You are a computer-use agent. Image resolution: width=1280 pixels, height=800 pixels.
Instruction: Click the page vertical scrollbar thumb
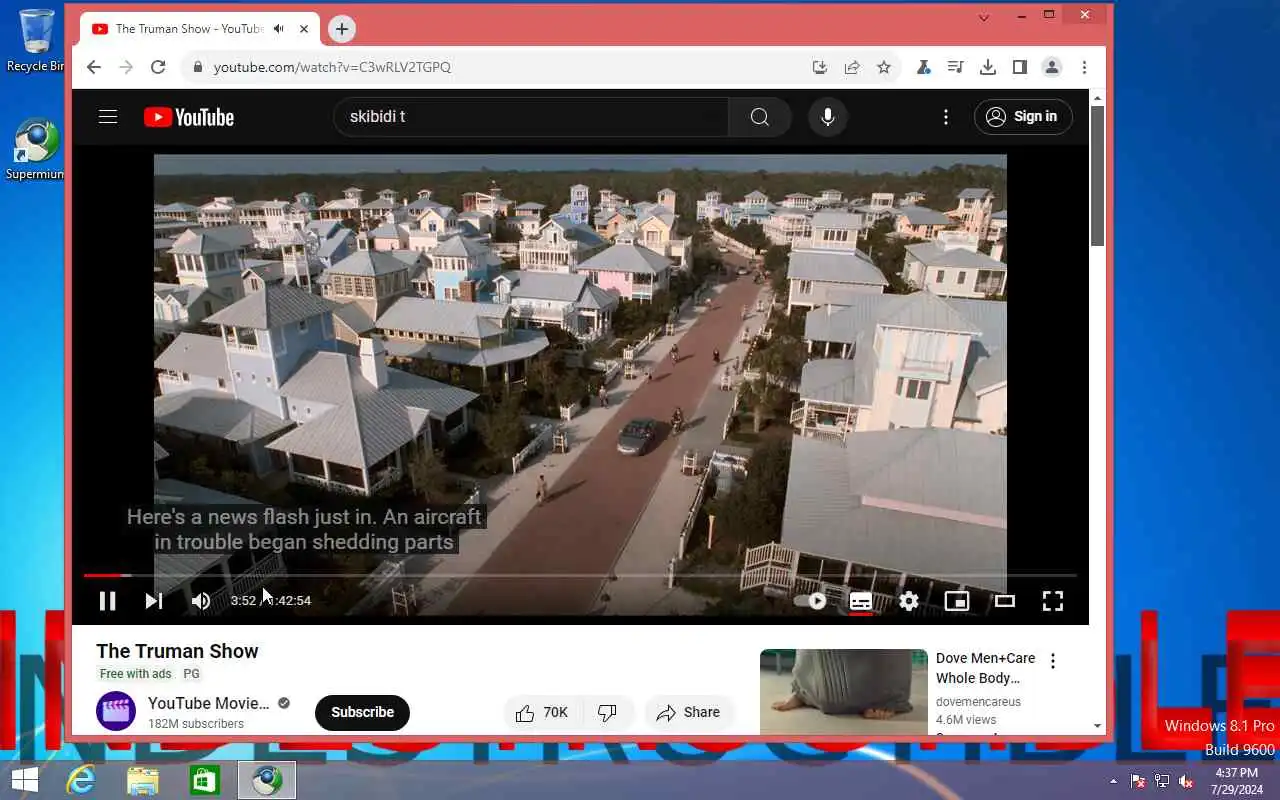click(x=1097, y=176)
